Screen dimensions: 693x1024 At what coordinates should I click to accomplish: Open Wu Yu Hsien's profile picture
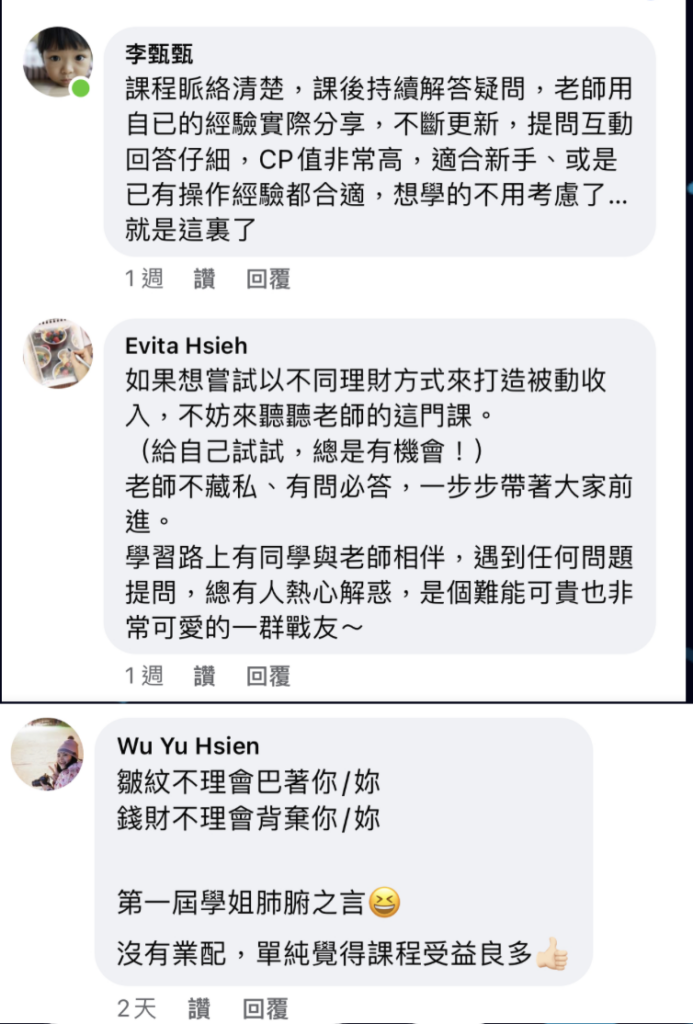tap(48, 754)
